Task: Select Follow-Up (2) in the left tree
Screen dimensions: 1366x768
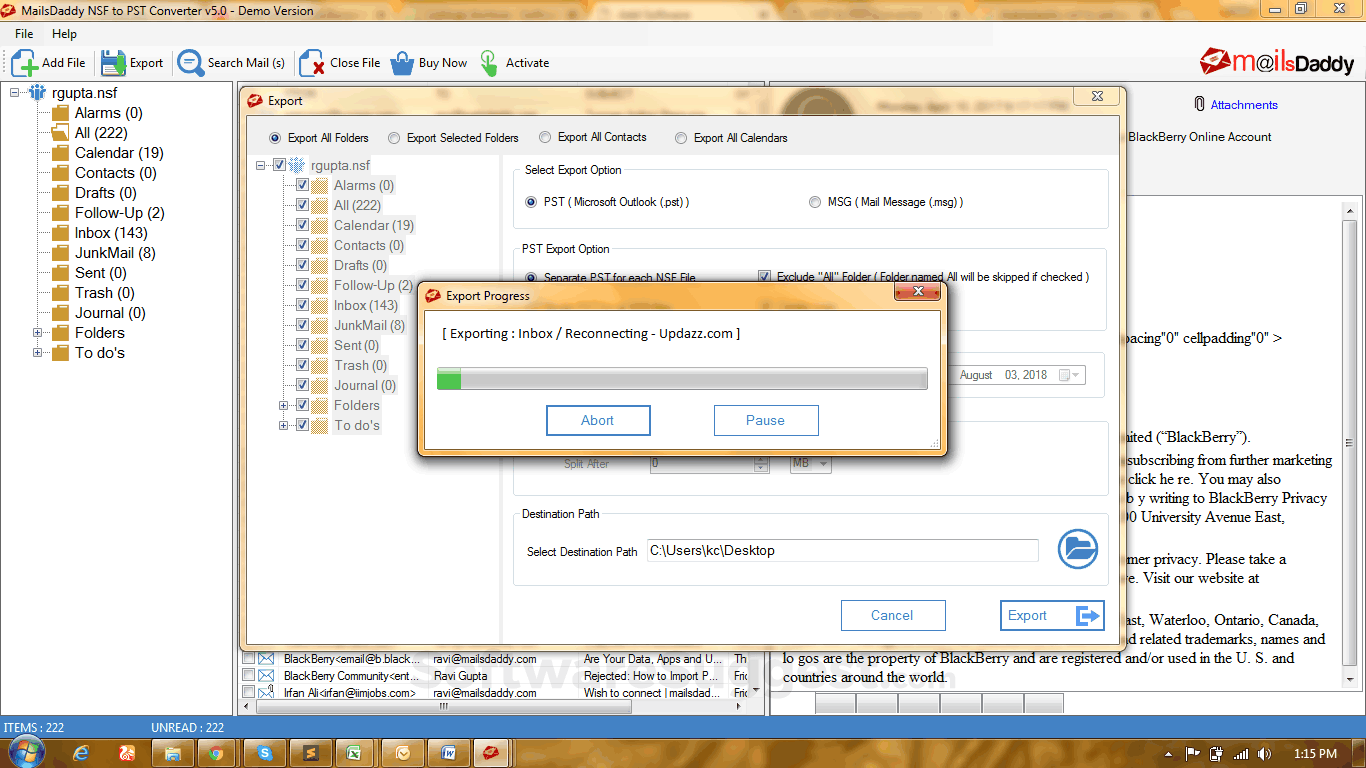Action: [x=119, y=213]
